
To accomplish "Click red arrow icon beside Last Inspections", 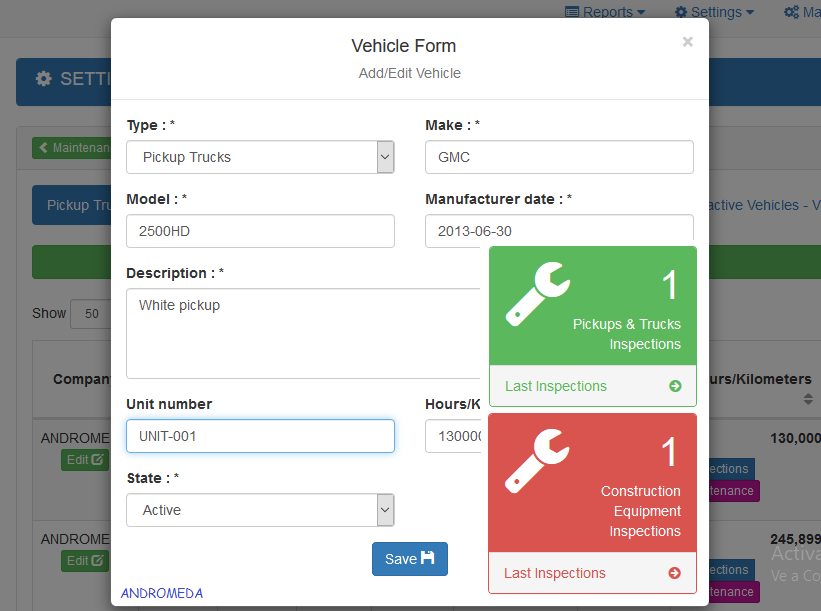I will coord(675,573).
